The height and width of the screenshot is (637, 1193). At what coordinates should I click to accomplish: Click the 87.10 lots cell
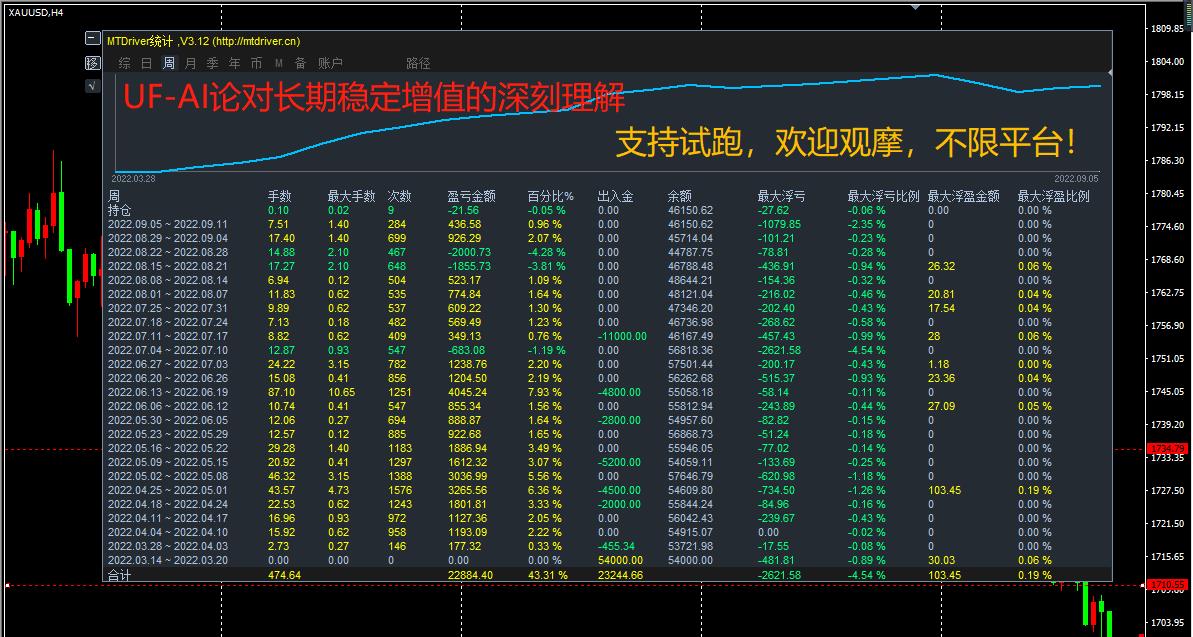282,392
